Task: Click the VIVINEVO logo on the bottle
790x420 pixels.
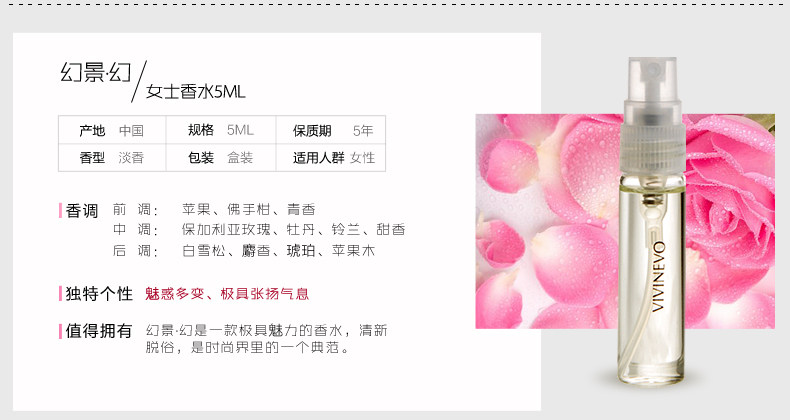Action: (x=659, y=276)
